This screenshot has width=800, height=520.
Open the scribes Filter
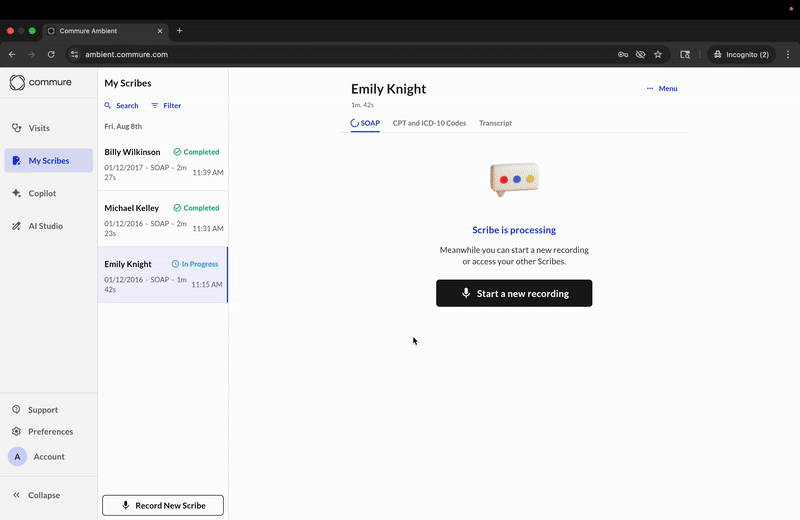(166, 106)
